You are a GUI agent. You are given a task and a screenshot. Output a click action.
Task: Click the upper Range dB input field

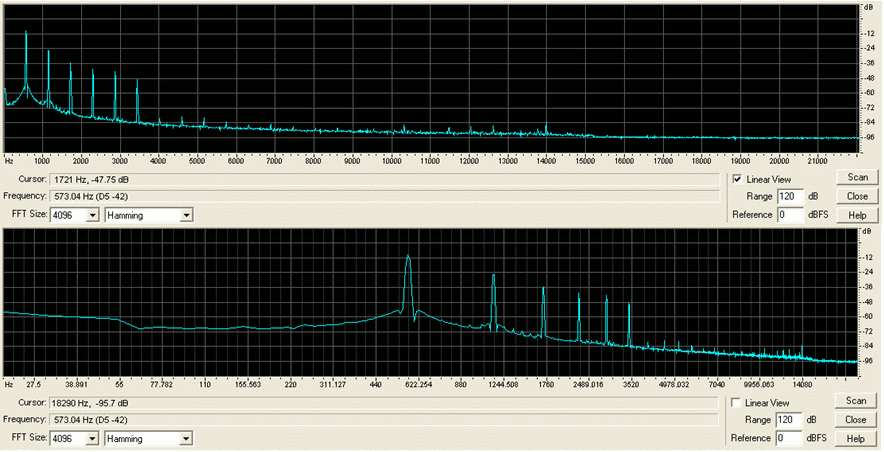[790, 196]
